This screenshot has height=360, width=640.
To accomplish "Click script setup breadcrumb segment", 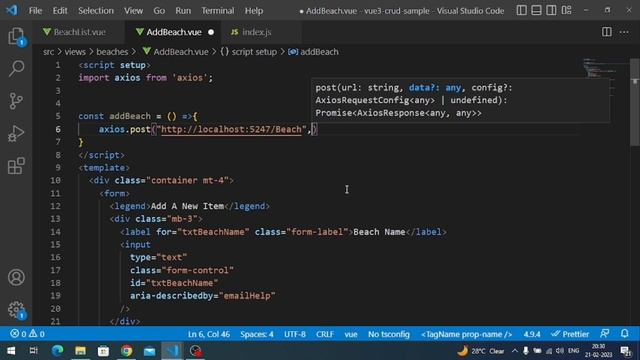I will [249, 52].
